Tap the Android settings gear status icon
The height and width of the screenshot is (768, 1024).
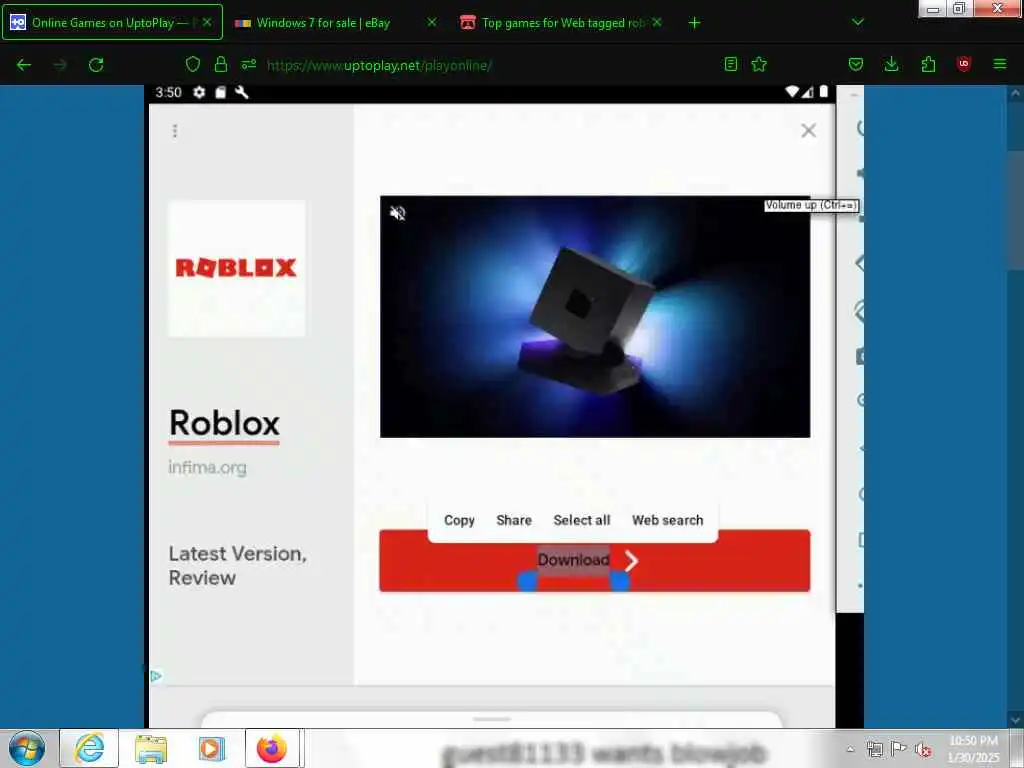199,93
